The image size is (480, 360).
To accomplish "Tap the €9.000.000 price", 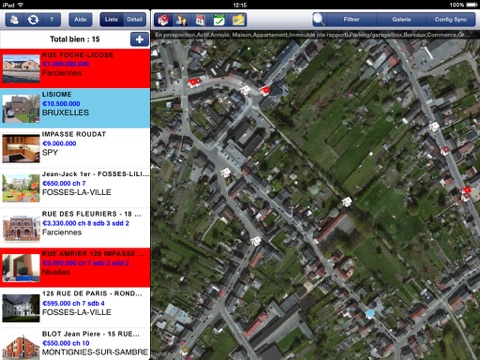I will [59, 144].
